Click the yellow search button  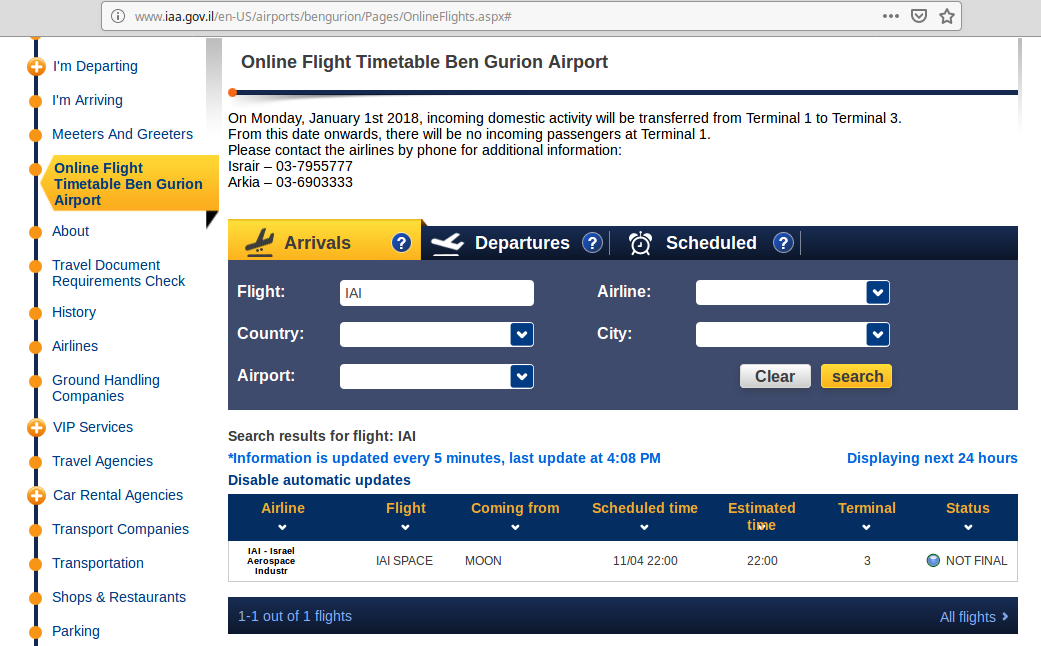click(x=857, y=376)
